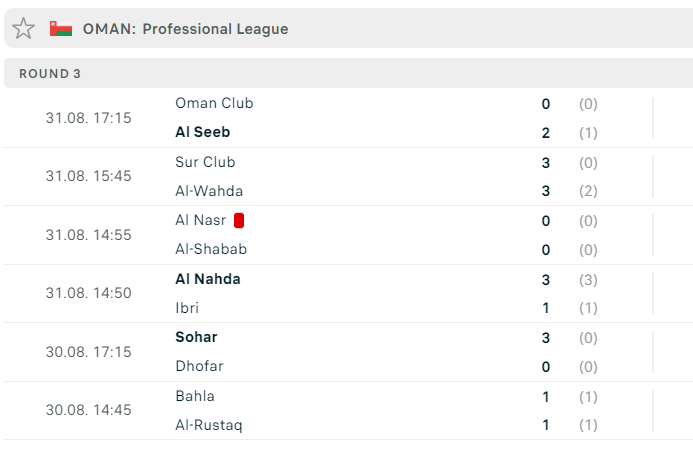Click Sohar's final score of 3
Image resolution: width=693 pixels, height=450 pixels.
click(x=546, y=338)
